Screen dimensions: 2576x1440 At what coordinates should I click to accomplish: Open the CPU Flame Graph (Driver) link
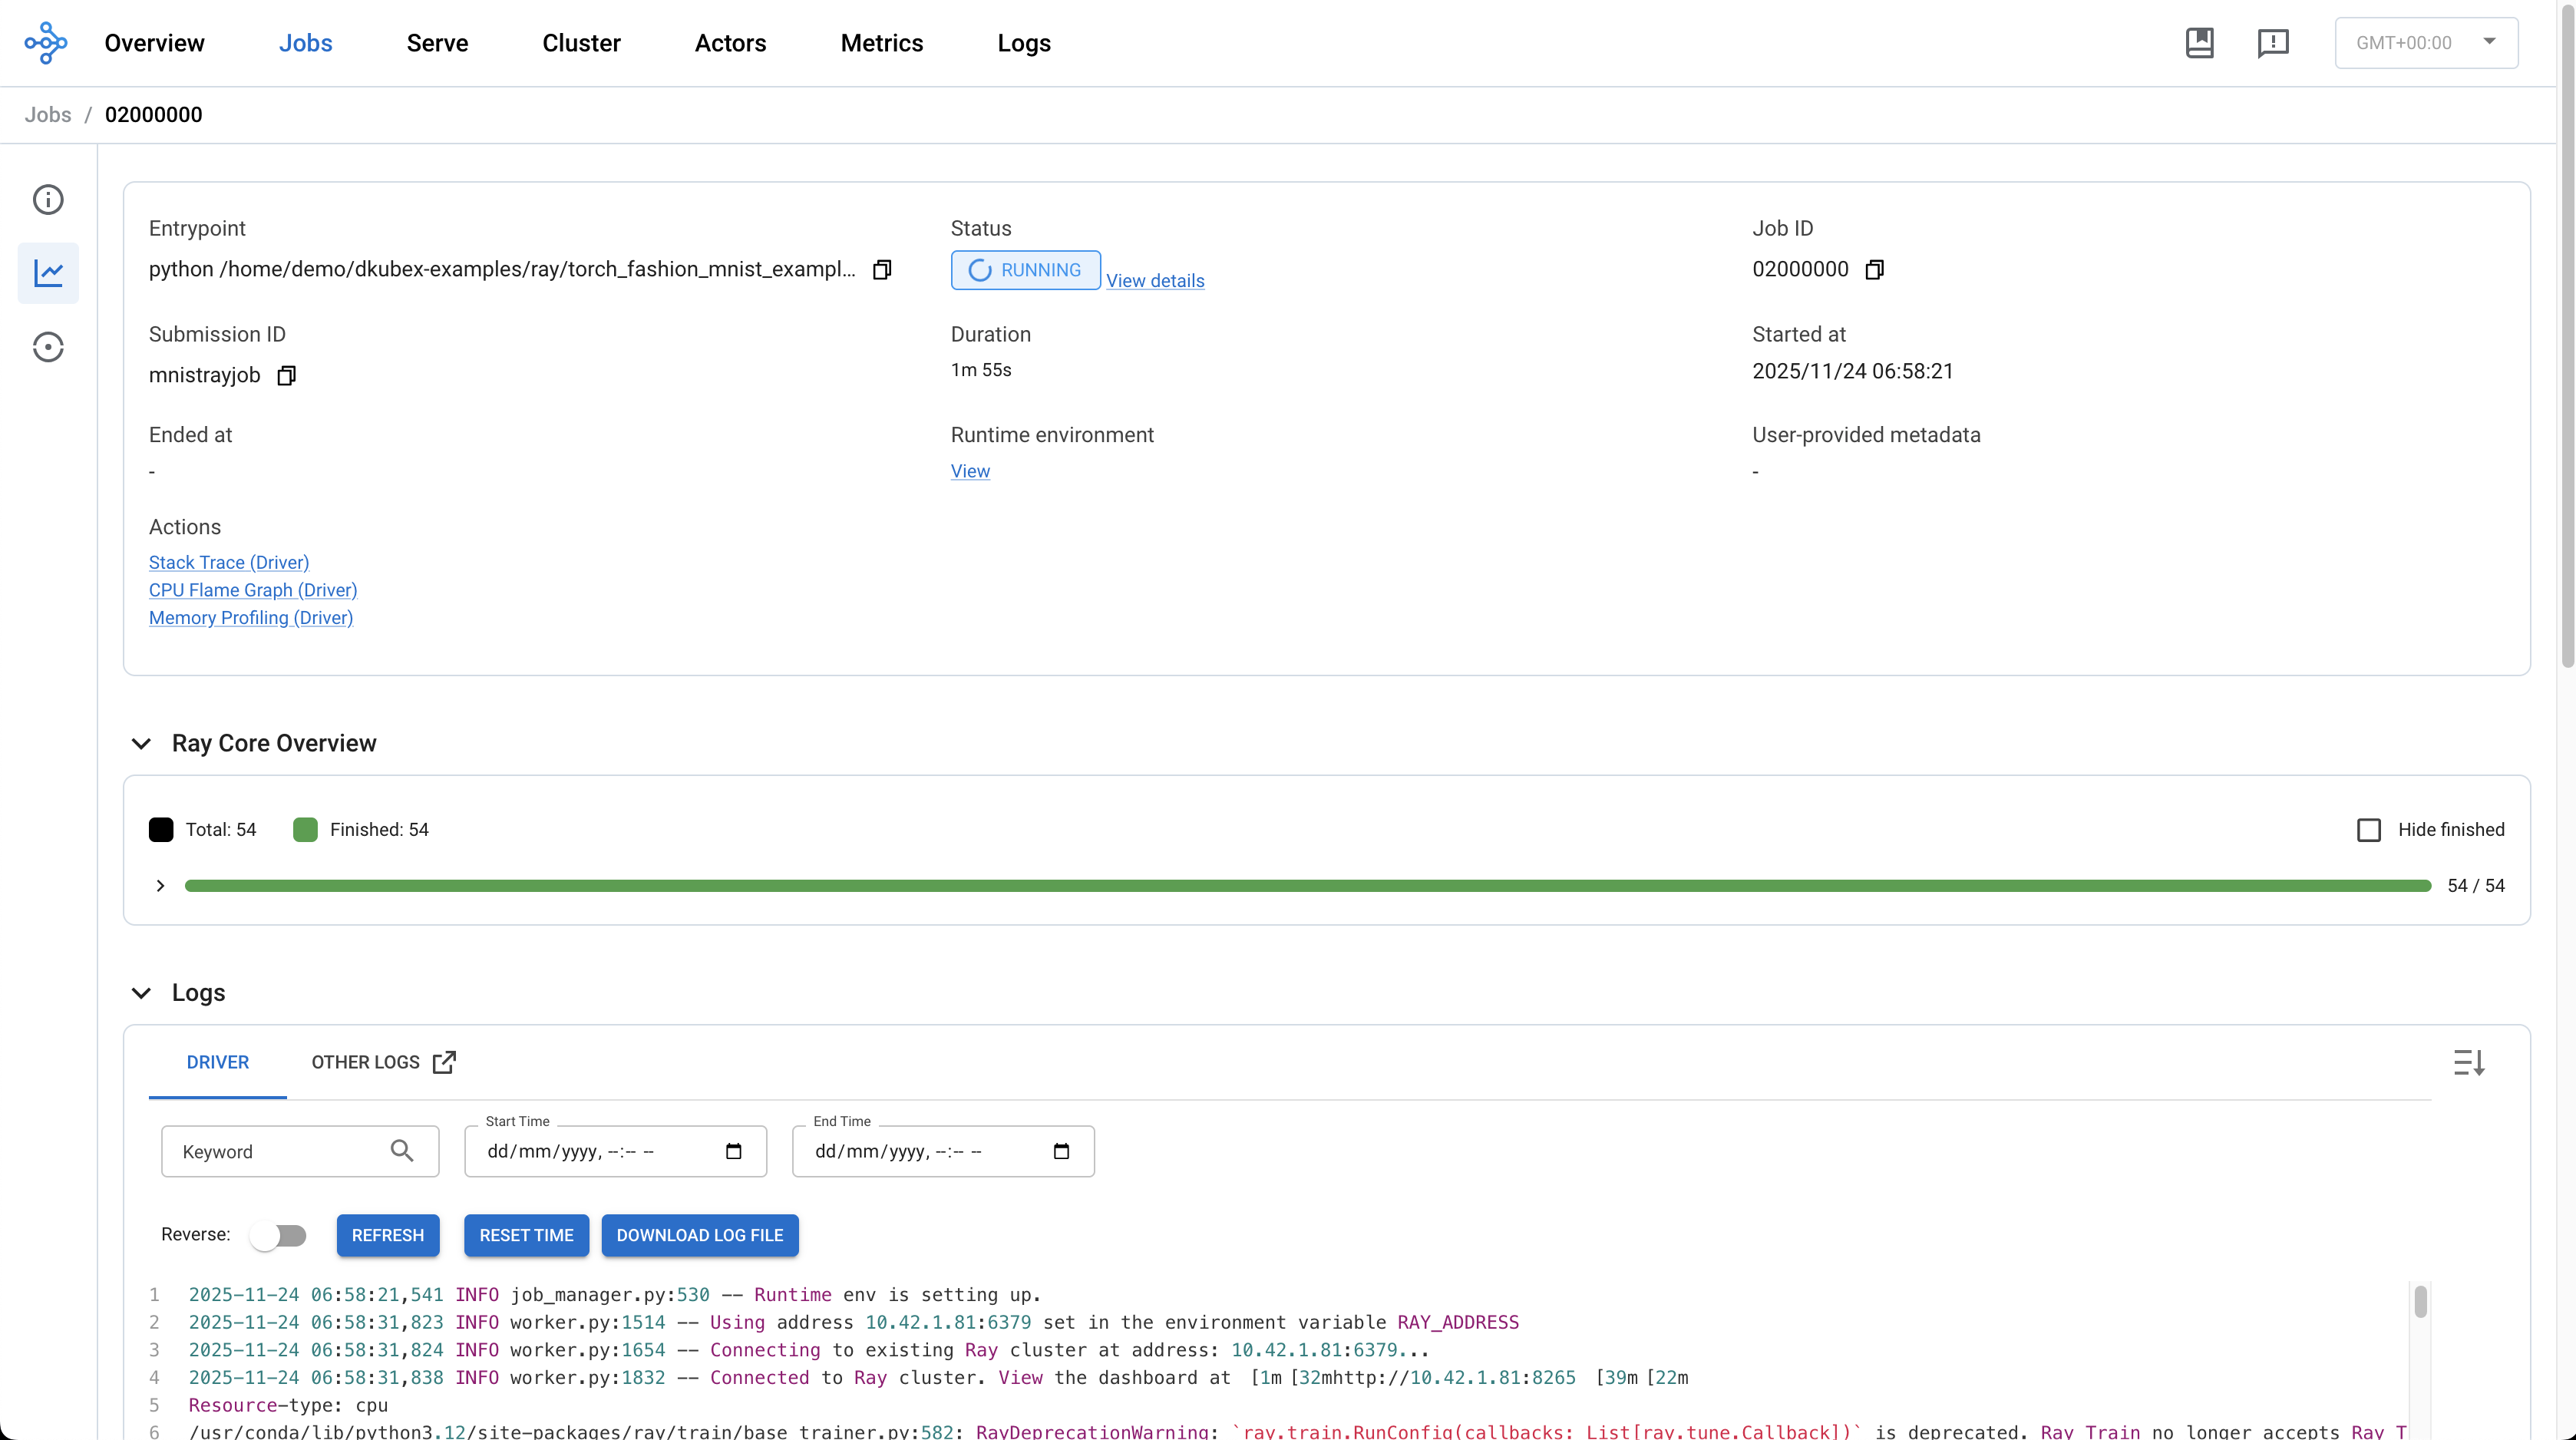[253, 590]
